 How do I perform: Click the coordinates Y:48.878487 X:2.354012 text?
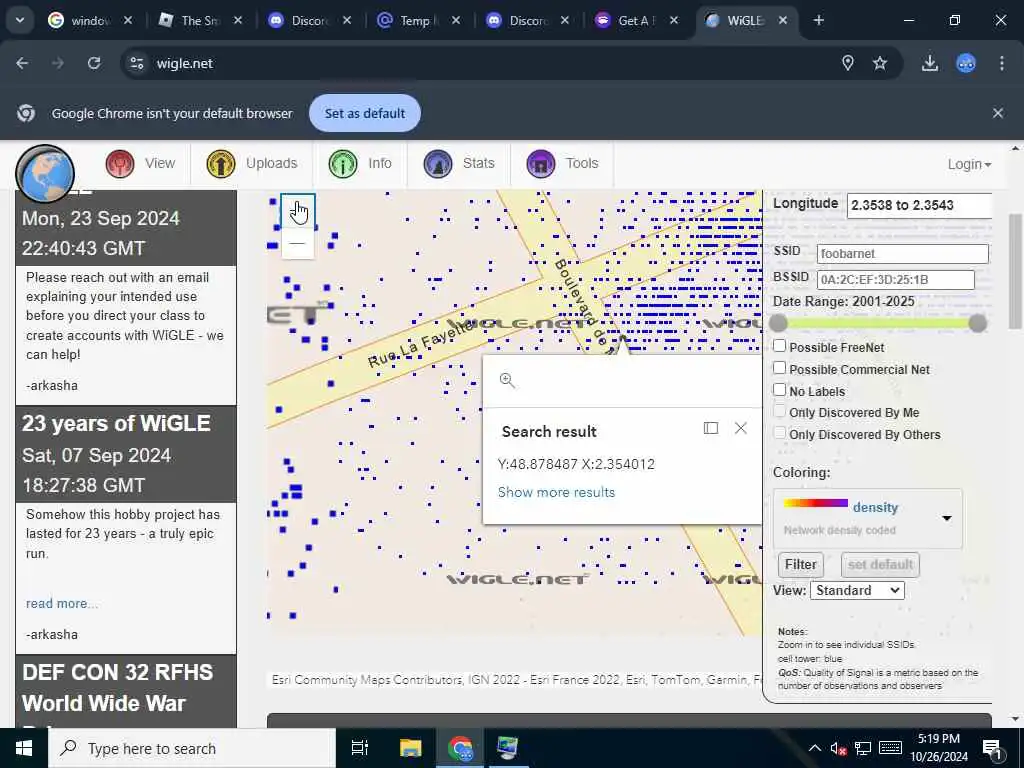[576, 464]
